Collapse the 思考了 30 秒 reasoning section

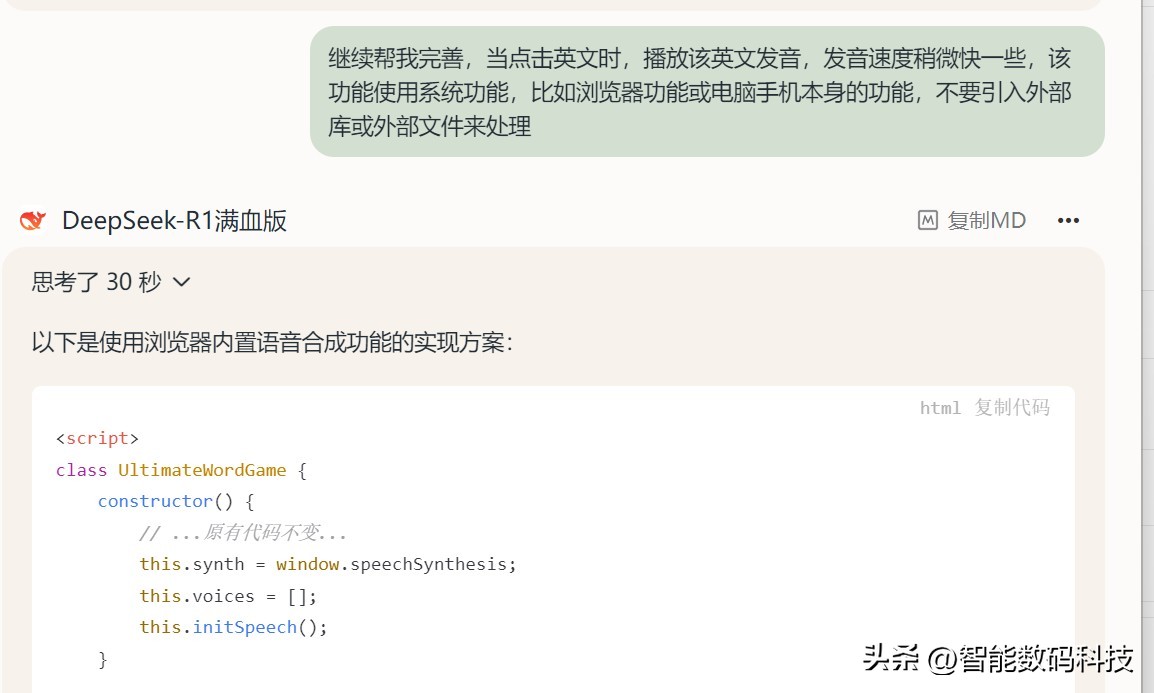click(181, 283)
